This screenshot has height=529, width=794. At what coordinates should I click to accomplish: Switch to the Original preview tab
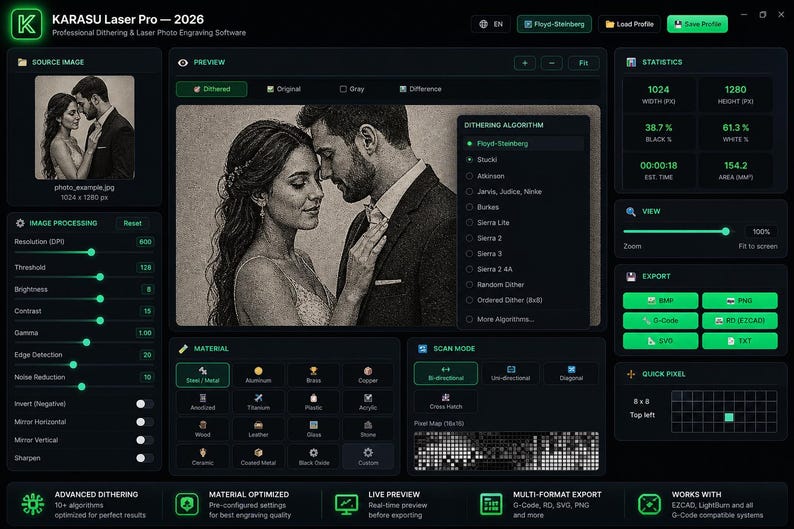284,89
